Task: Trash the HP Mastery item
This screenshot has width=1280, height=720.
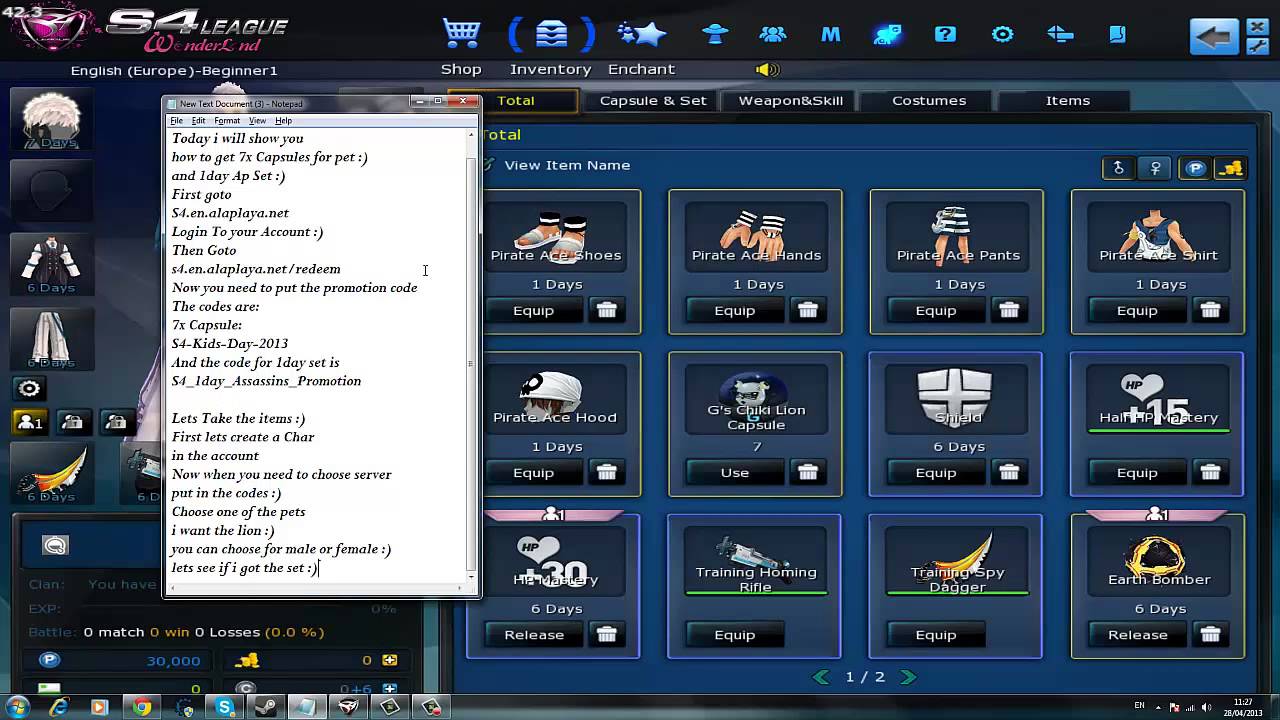Action: click(x=607, y=634)
